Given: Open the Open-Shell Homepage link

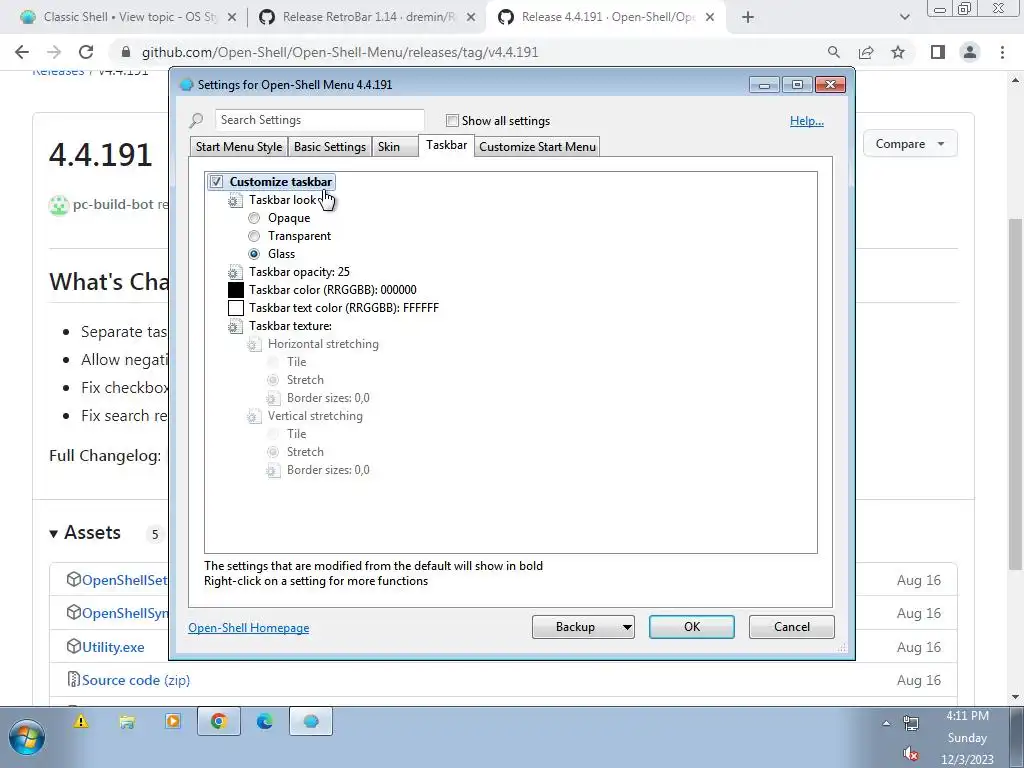Looking at the screenshot, I should [x=249, y=628].
